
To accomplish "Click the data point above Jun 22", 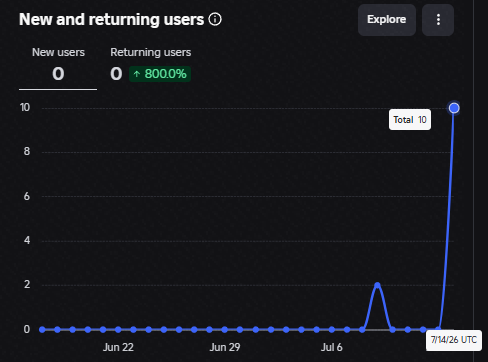I will (118, 329).
